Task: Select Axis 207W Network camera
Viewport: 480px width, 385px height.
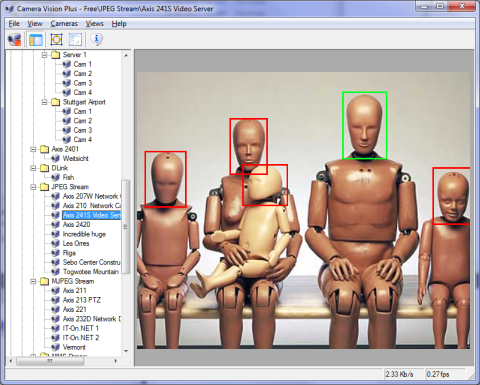Action: pos(92,196)
